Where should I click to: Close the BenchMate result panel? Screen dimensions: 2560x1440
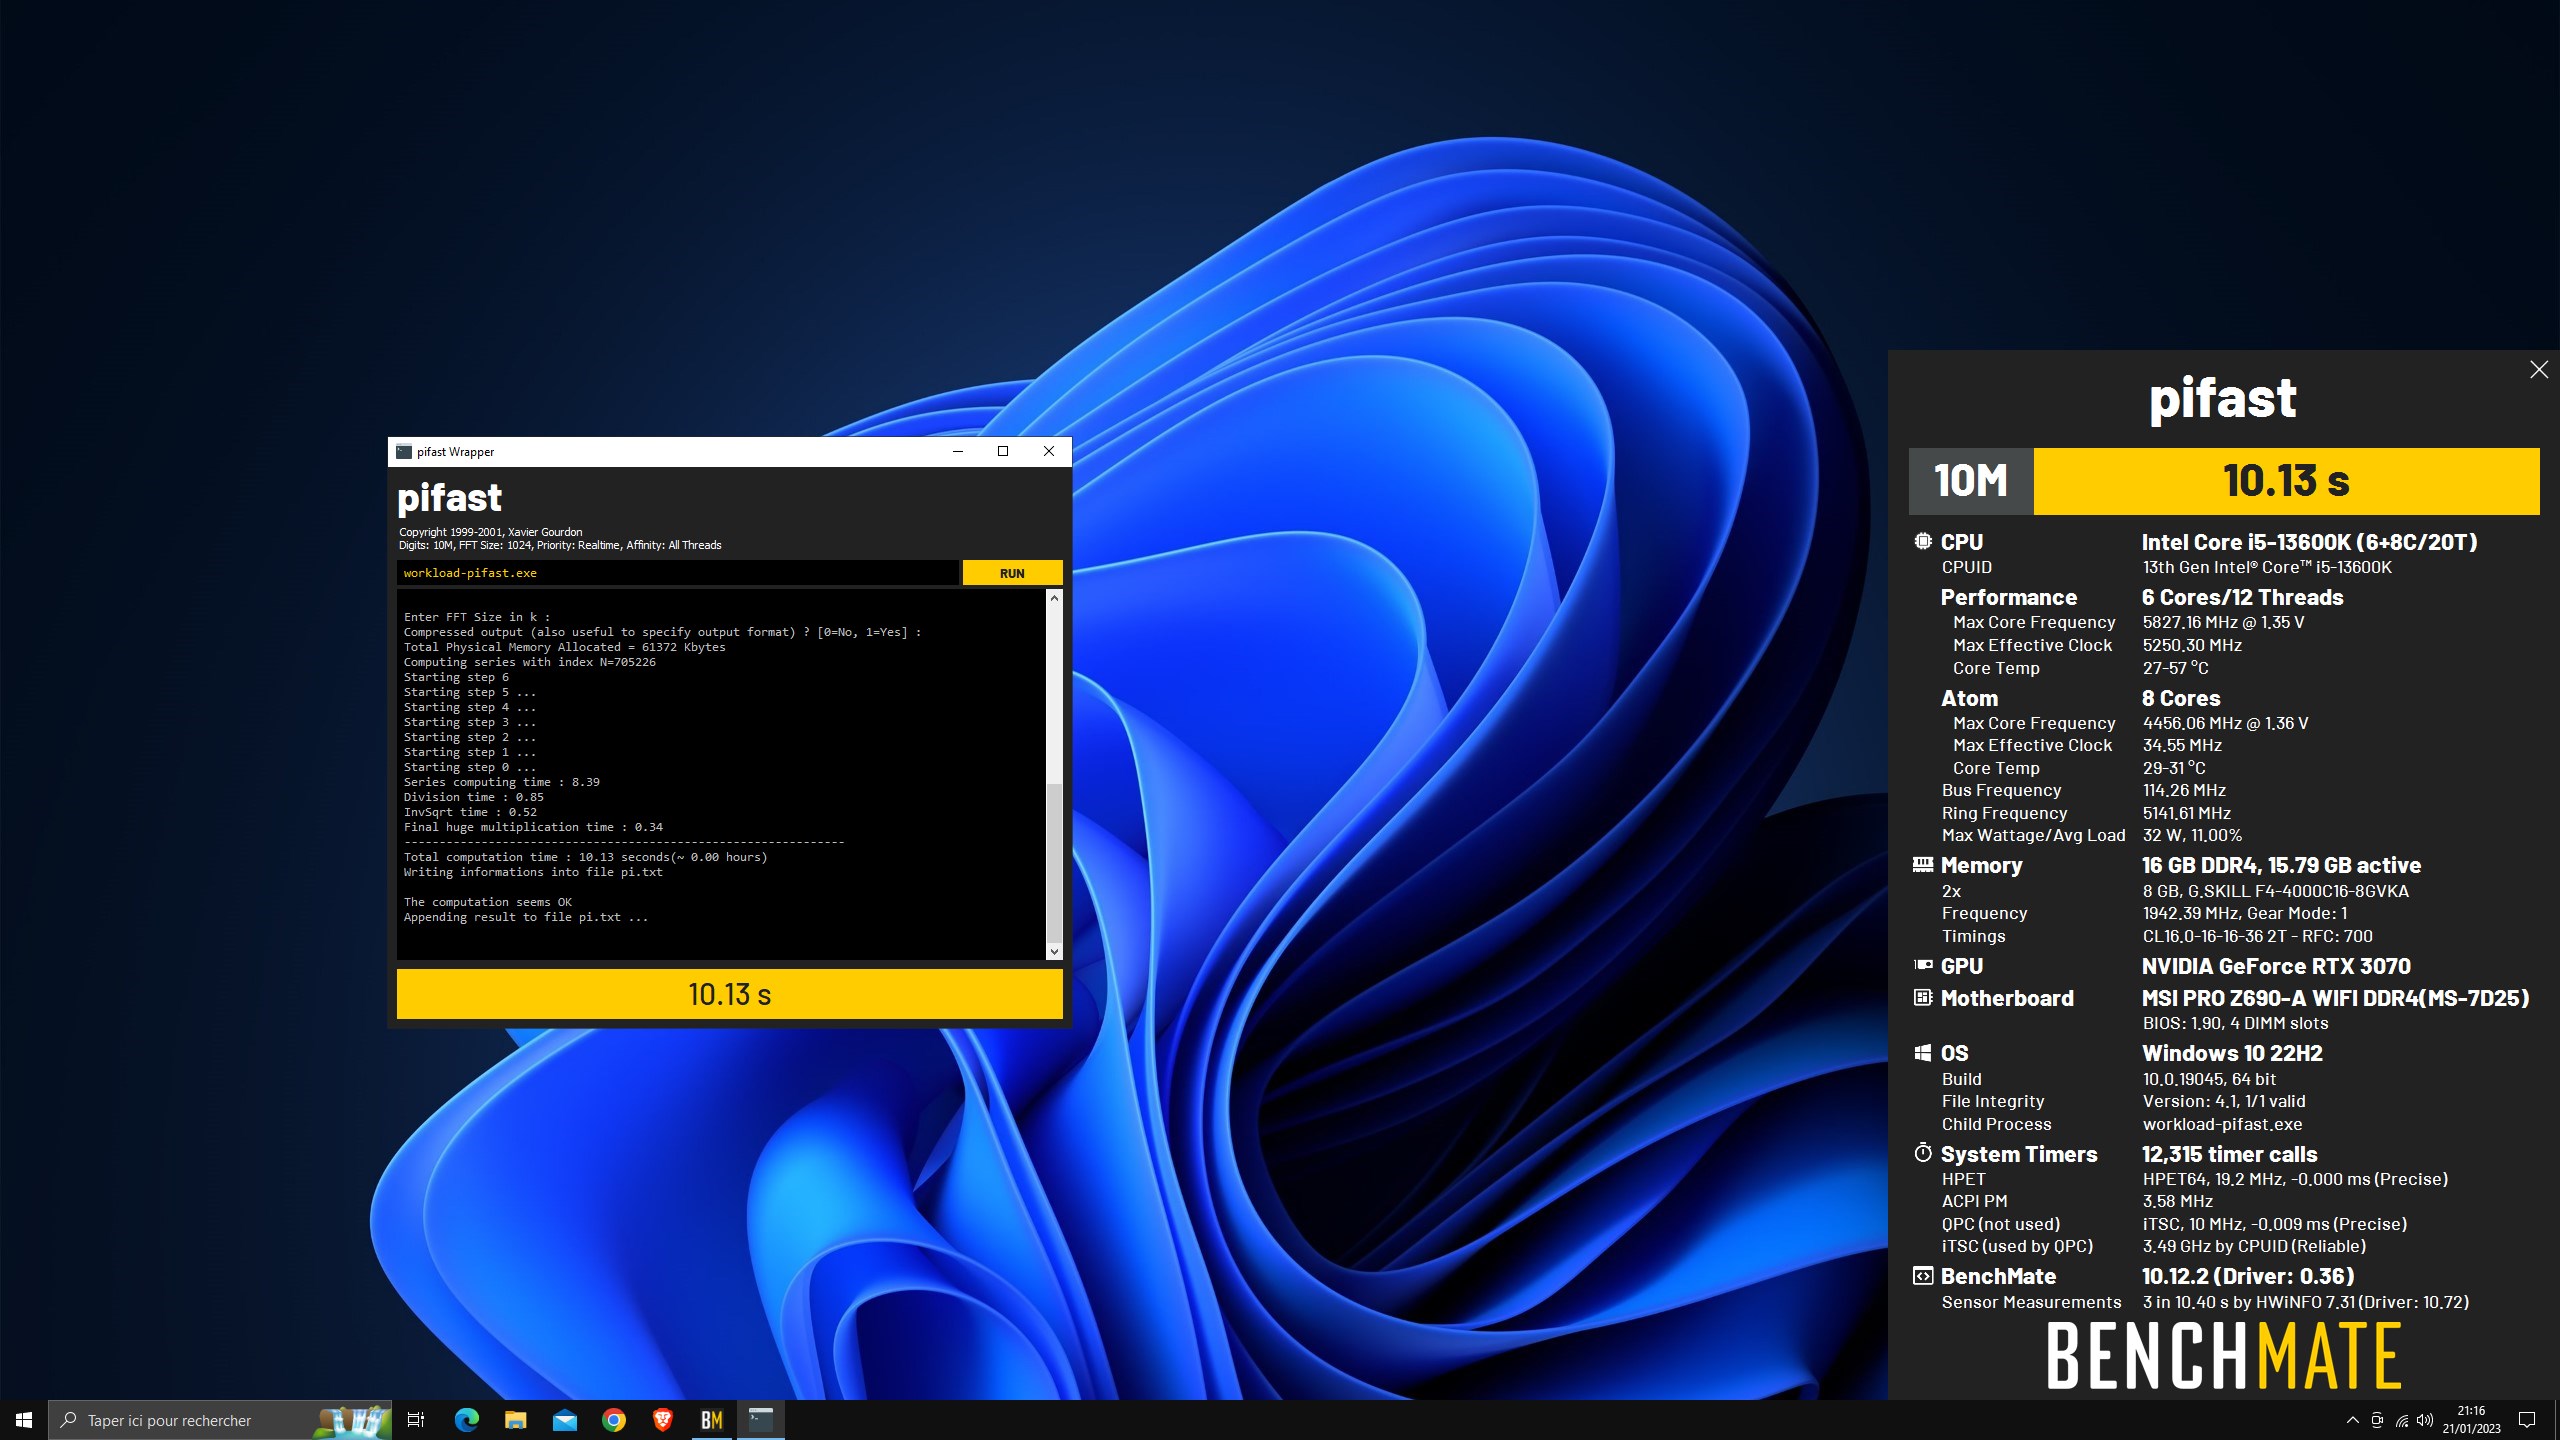pyautogui.click(x=2538, y=370)
